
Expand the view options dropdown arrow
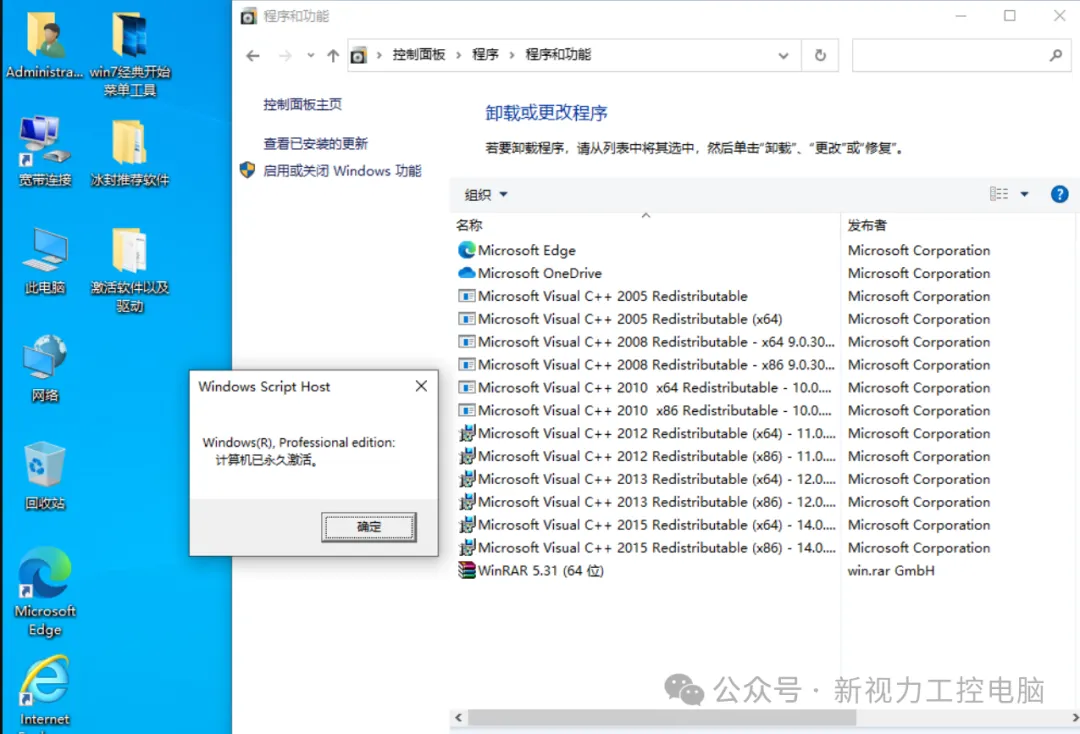pos(1024,194)
